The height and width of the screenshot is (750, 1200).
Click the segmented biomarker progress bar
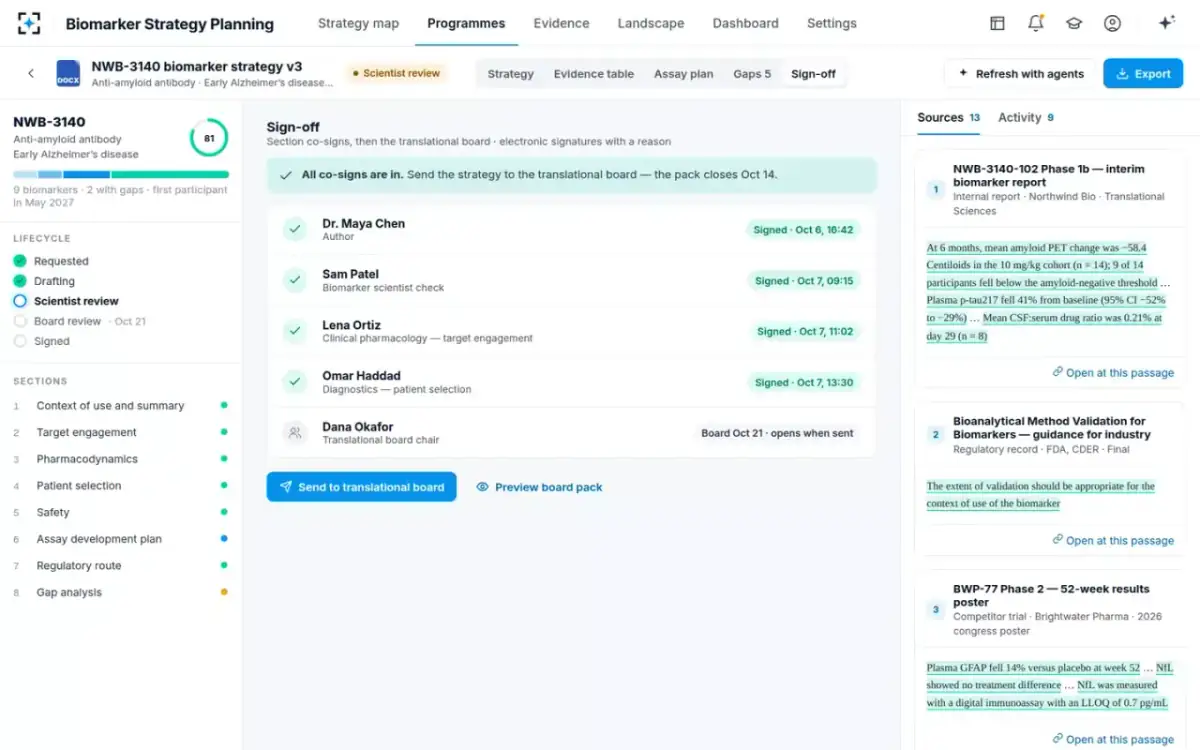click(x=121, y=175)
